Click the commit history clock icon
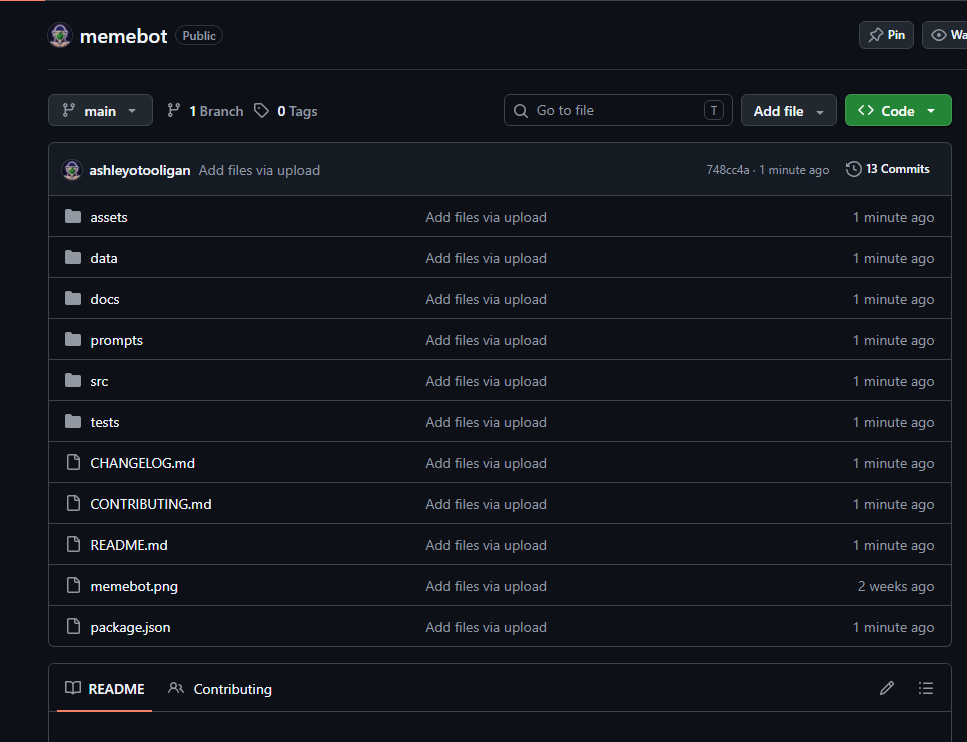Viewport: 967px width, 742px height. click(854, 169)
